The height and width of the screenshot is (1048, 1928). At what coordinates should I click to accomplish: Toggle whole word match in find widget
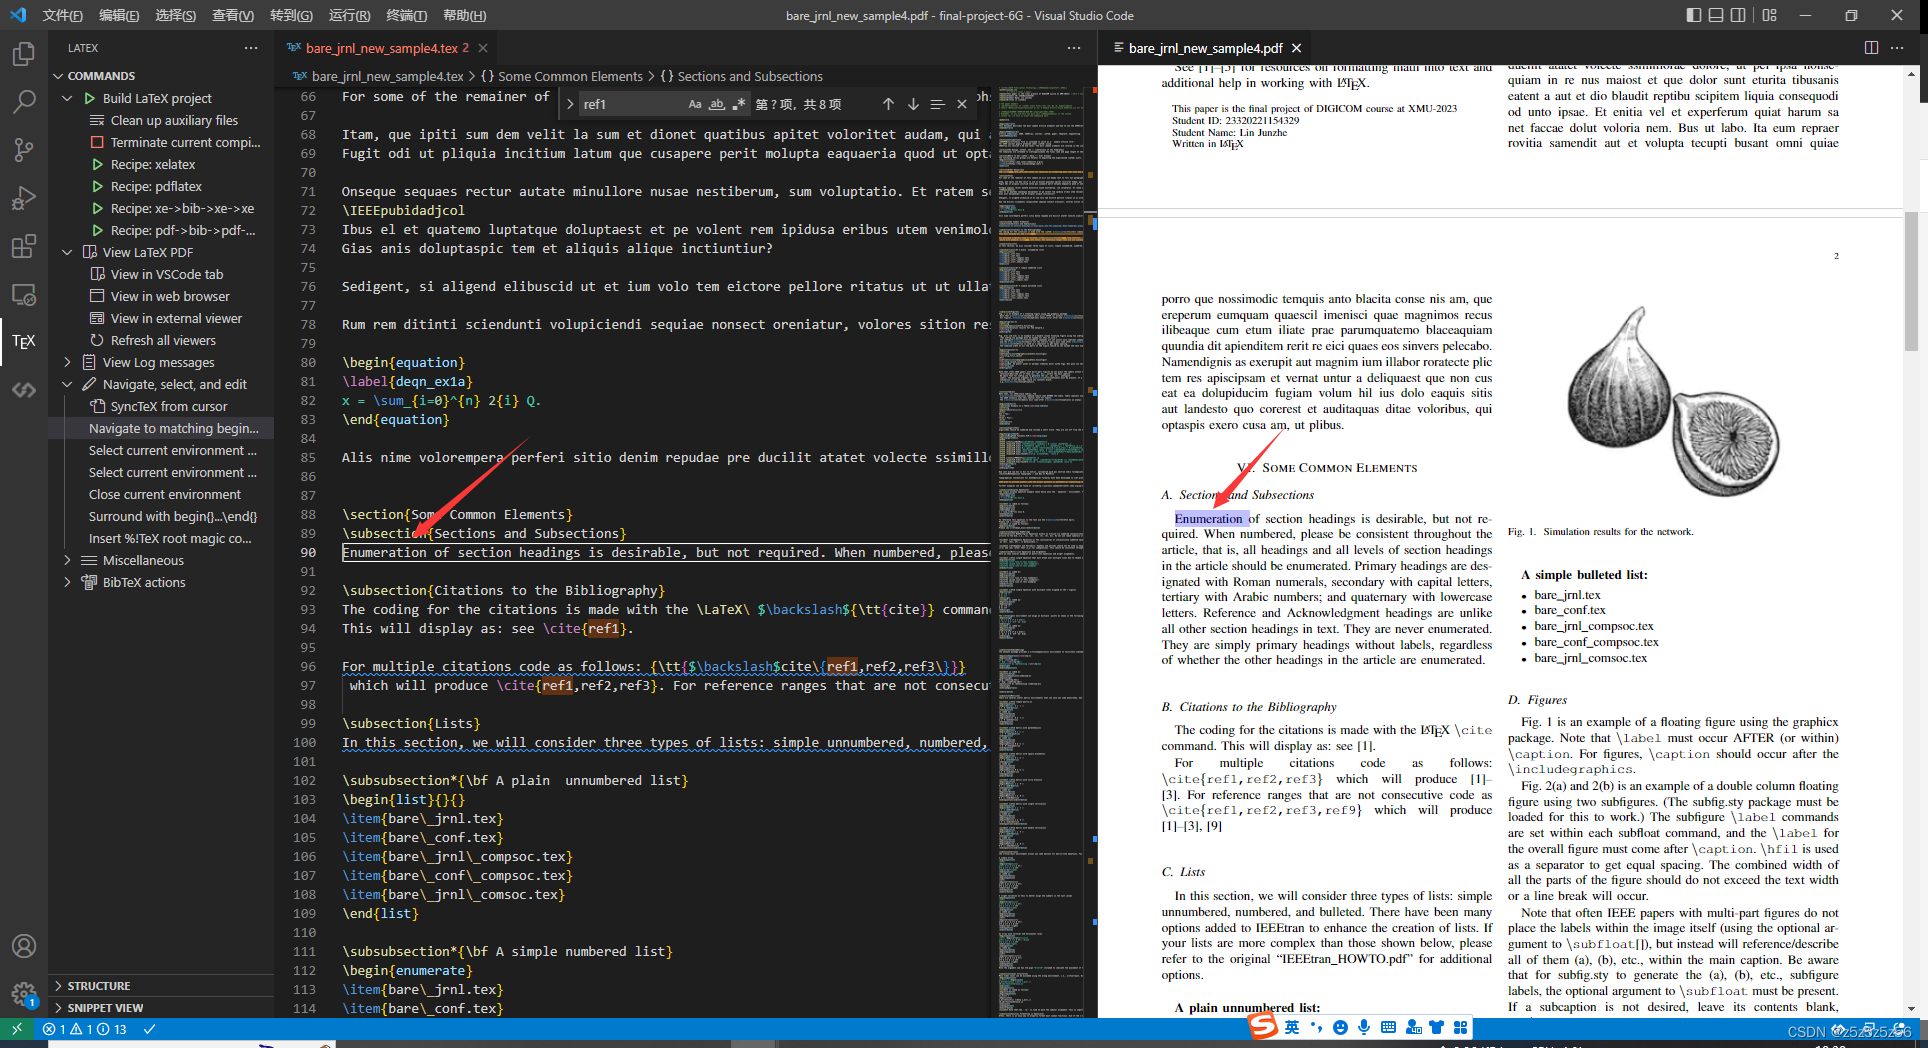pos(716,103)
